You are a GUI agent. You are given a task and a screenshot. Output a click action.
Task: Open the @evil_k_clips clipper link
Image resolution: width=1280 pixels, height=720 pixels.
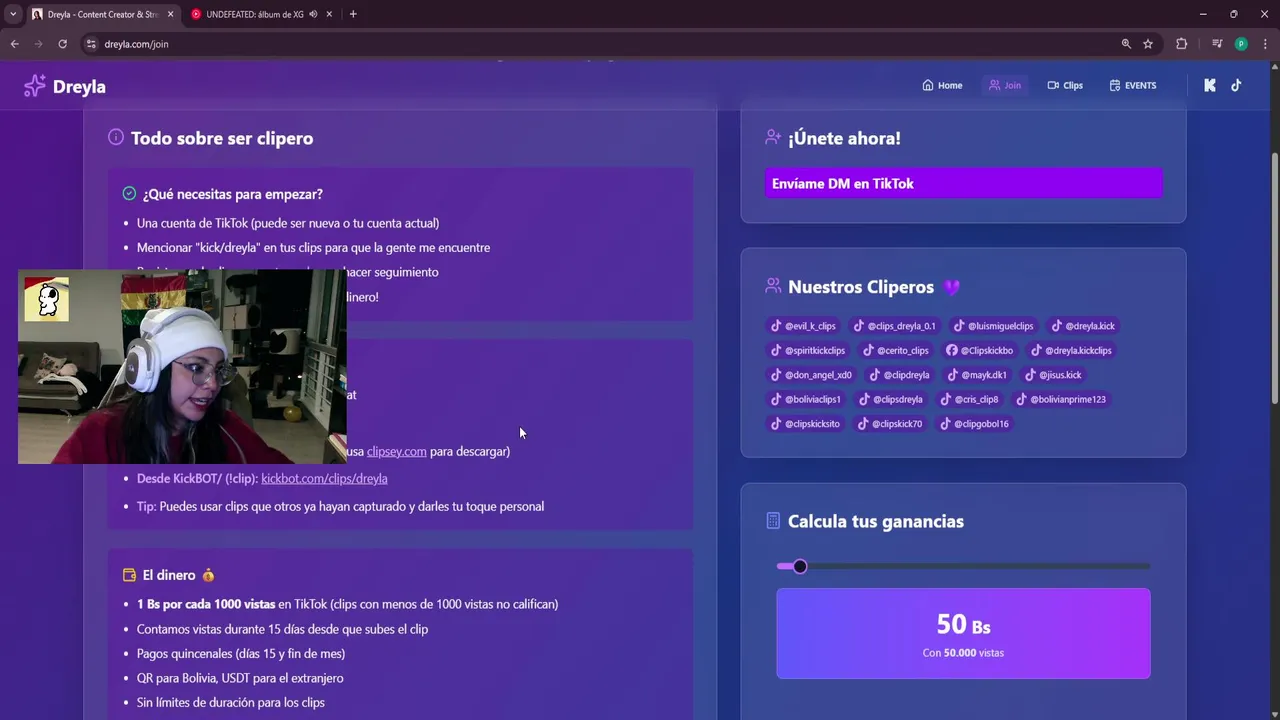click(x=803, y=326)
